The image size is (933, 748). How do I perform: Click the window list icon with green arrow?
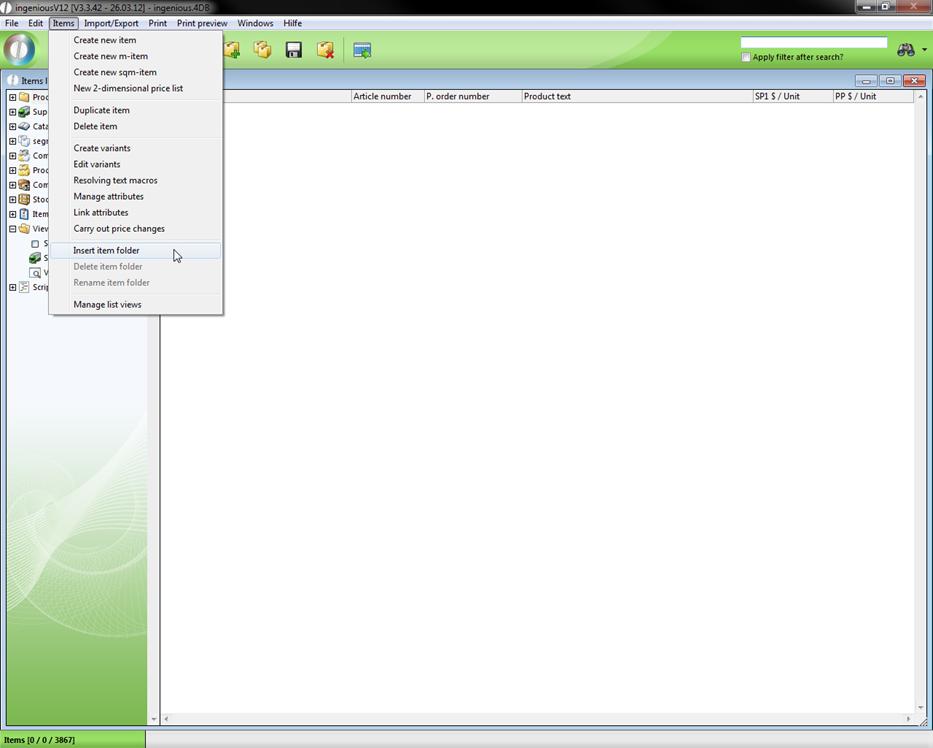click(x=362, y=50)
